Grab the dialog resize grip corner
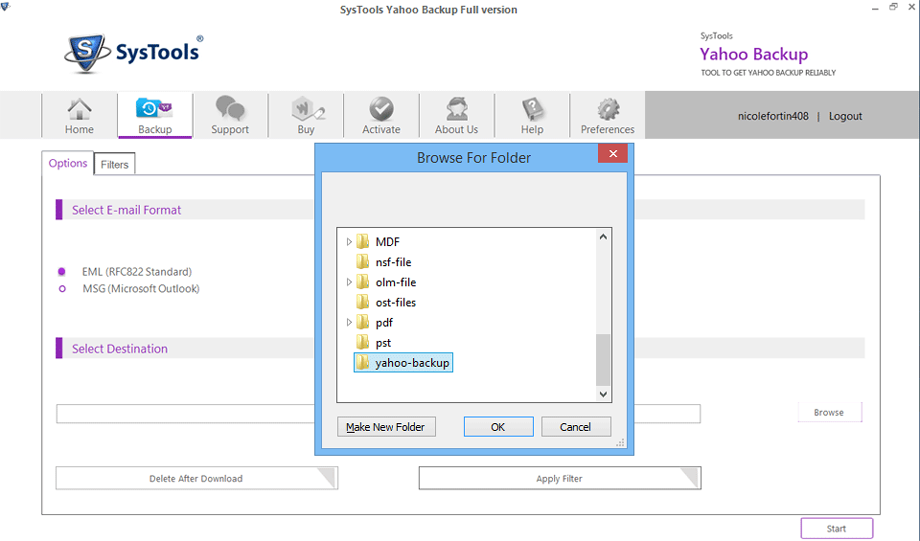The width and height of the screenshot is (920, 541). tap(620, 443)
